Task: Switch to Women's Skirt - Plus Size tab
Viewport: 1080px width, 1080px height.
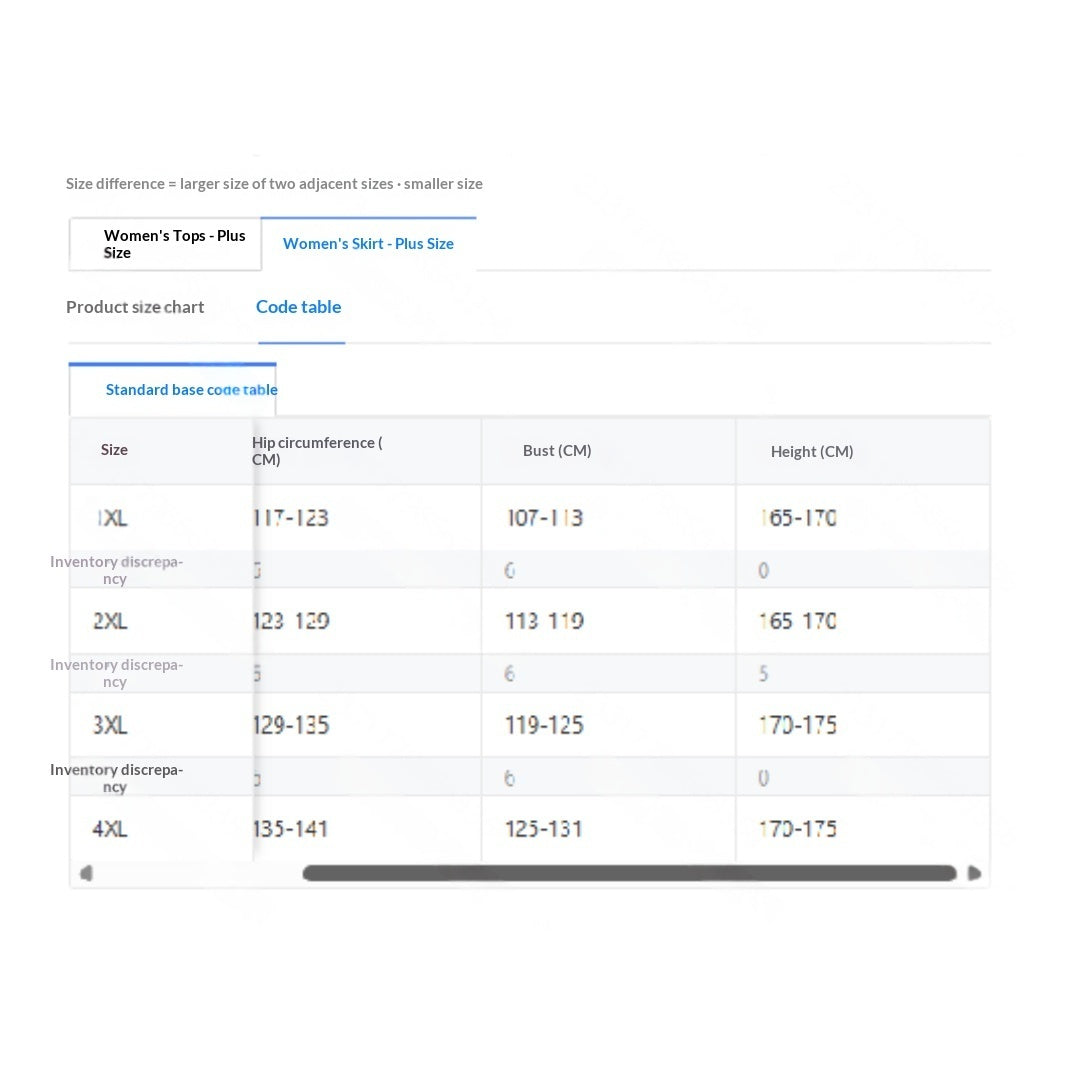Action: [368, 244]
